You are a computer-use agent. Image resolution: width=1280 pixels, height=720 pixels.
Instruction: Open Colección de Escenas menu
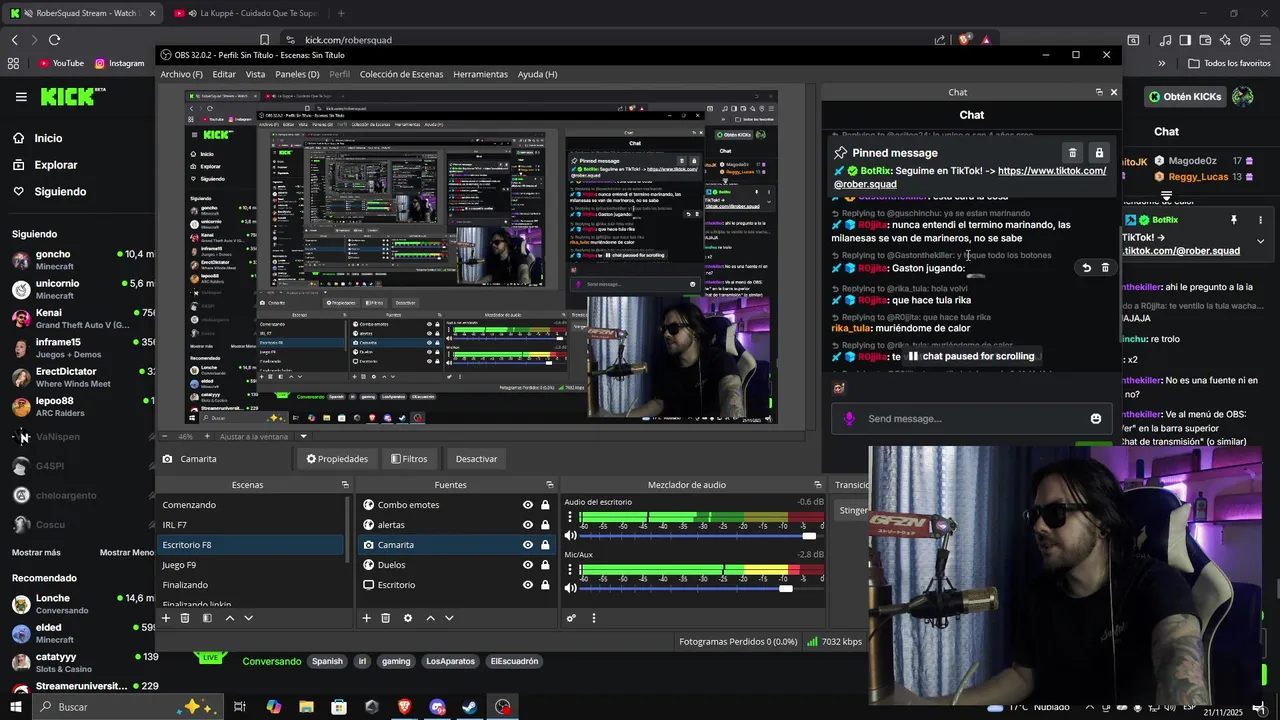(x=401, y=74)
